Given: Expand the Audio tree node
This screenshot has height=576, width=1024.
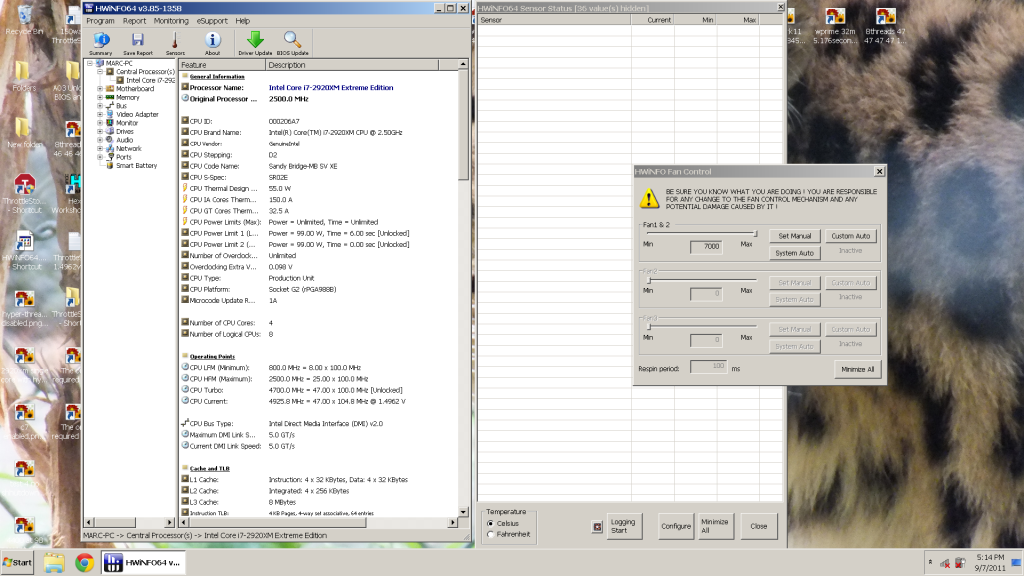Looking at the screenshot, I should click(x=100, y=140).
